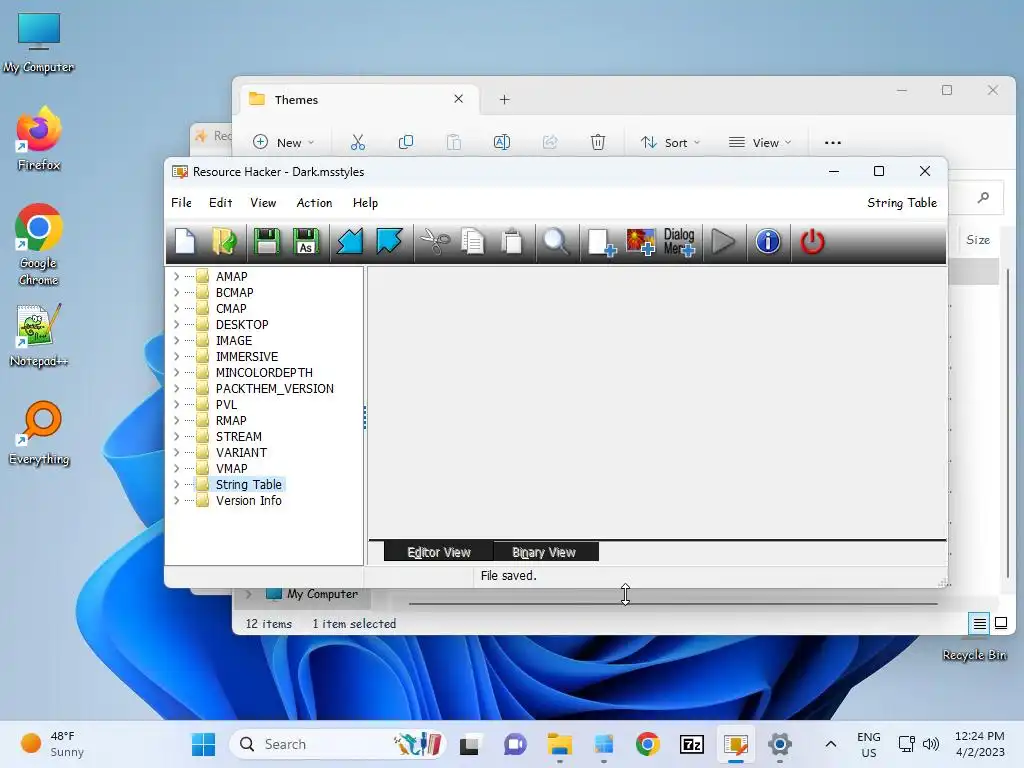
Task: Click the taskbar Search box
Action: pyautogui.click(x=337, y=744)
